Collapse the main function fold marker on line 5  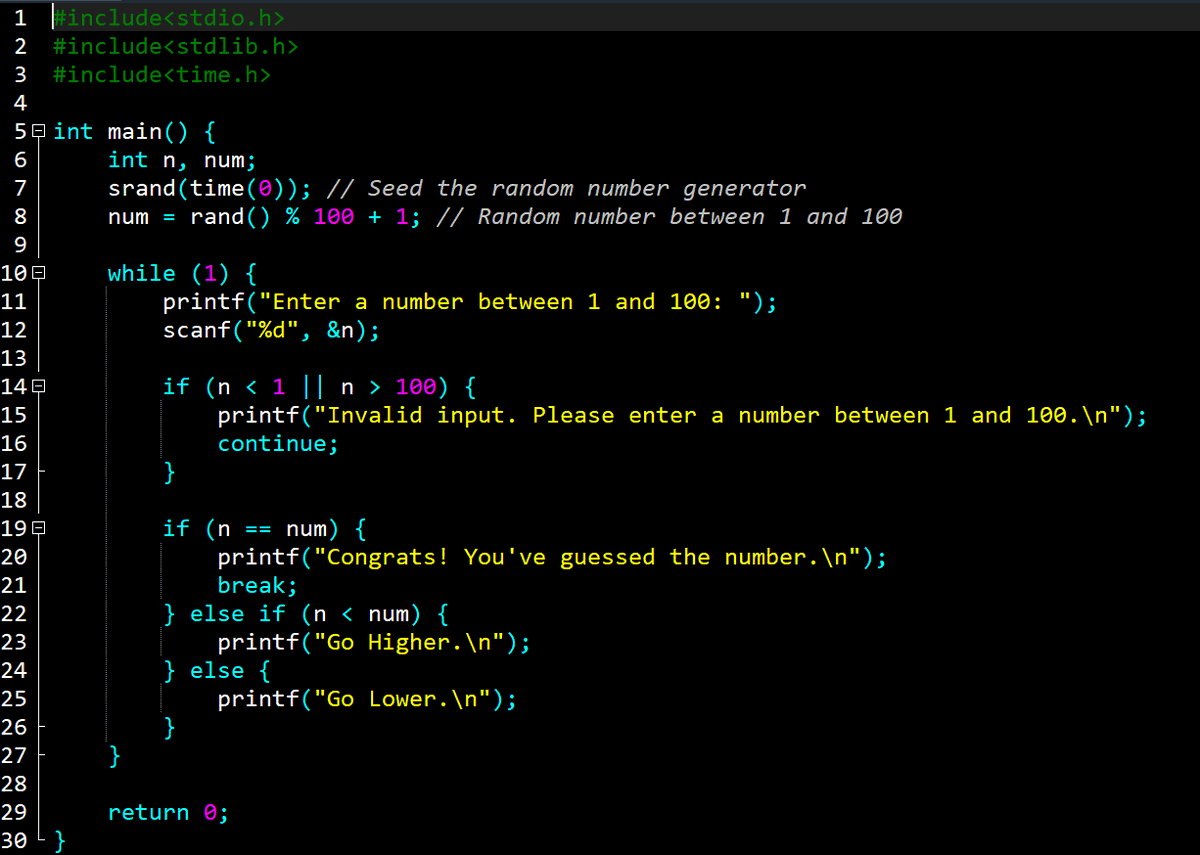click(x=39, y=131)
